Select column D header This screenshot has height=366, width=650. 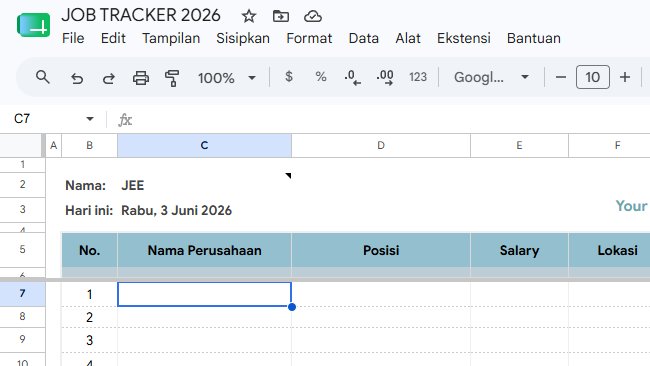click(381, 145)
